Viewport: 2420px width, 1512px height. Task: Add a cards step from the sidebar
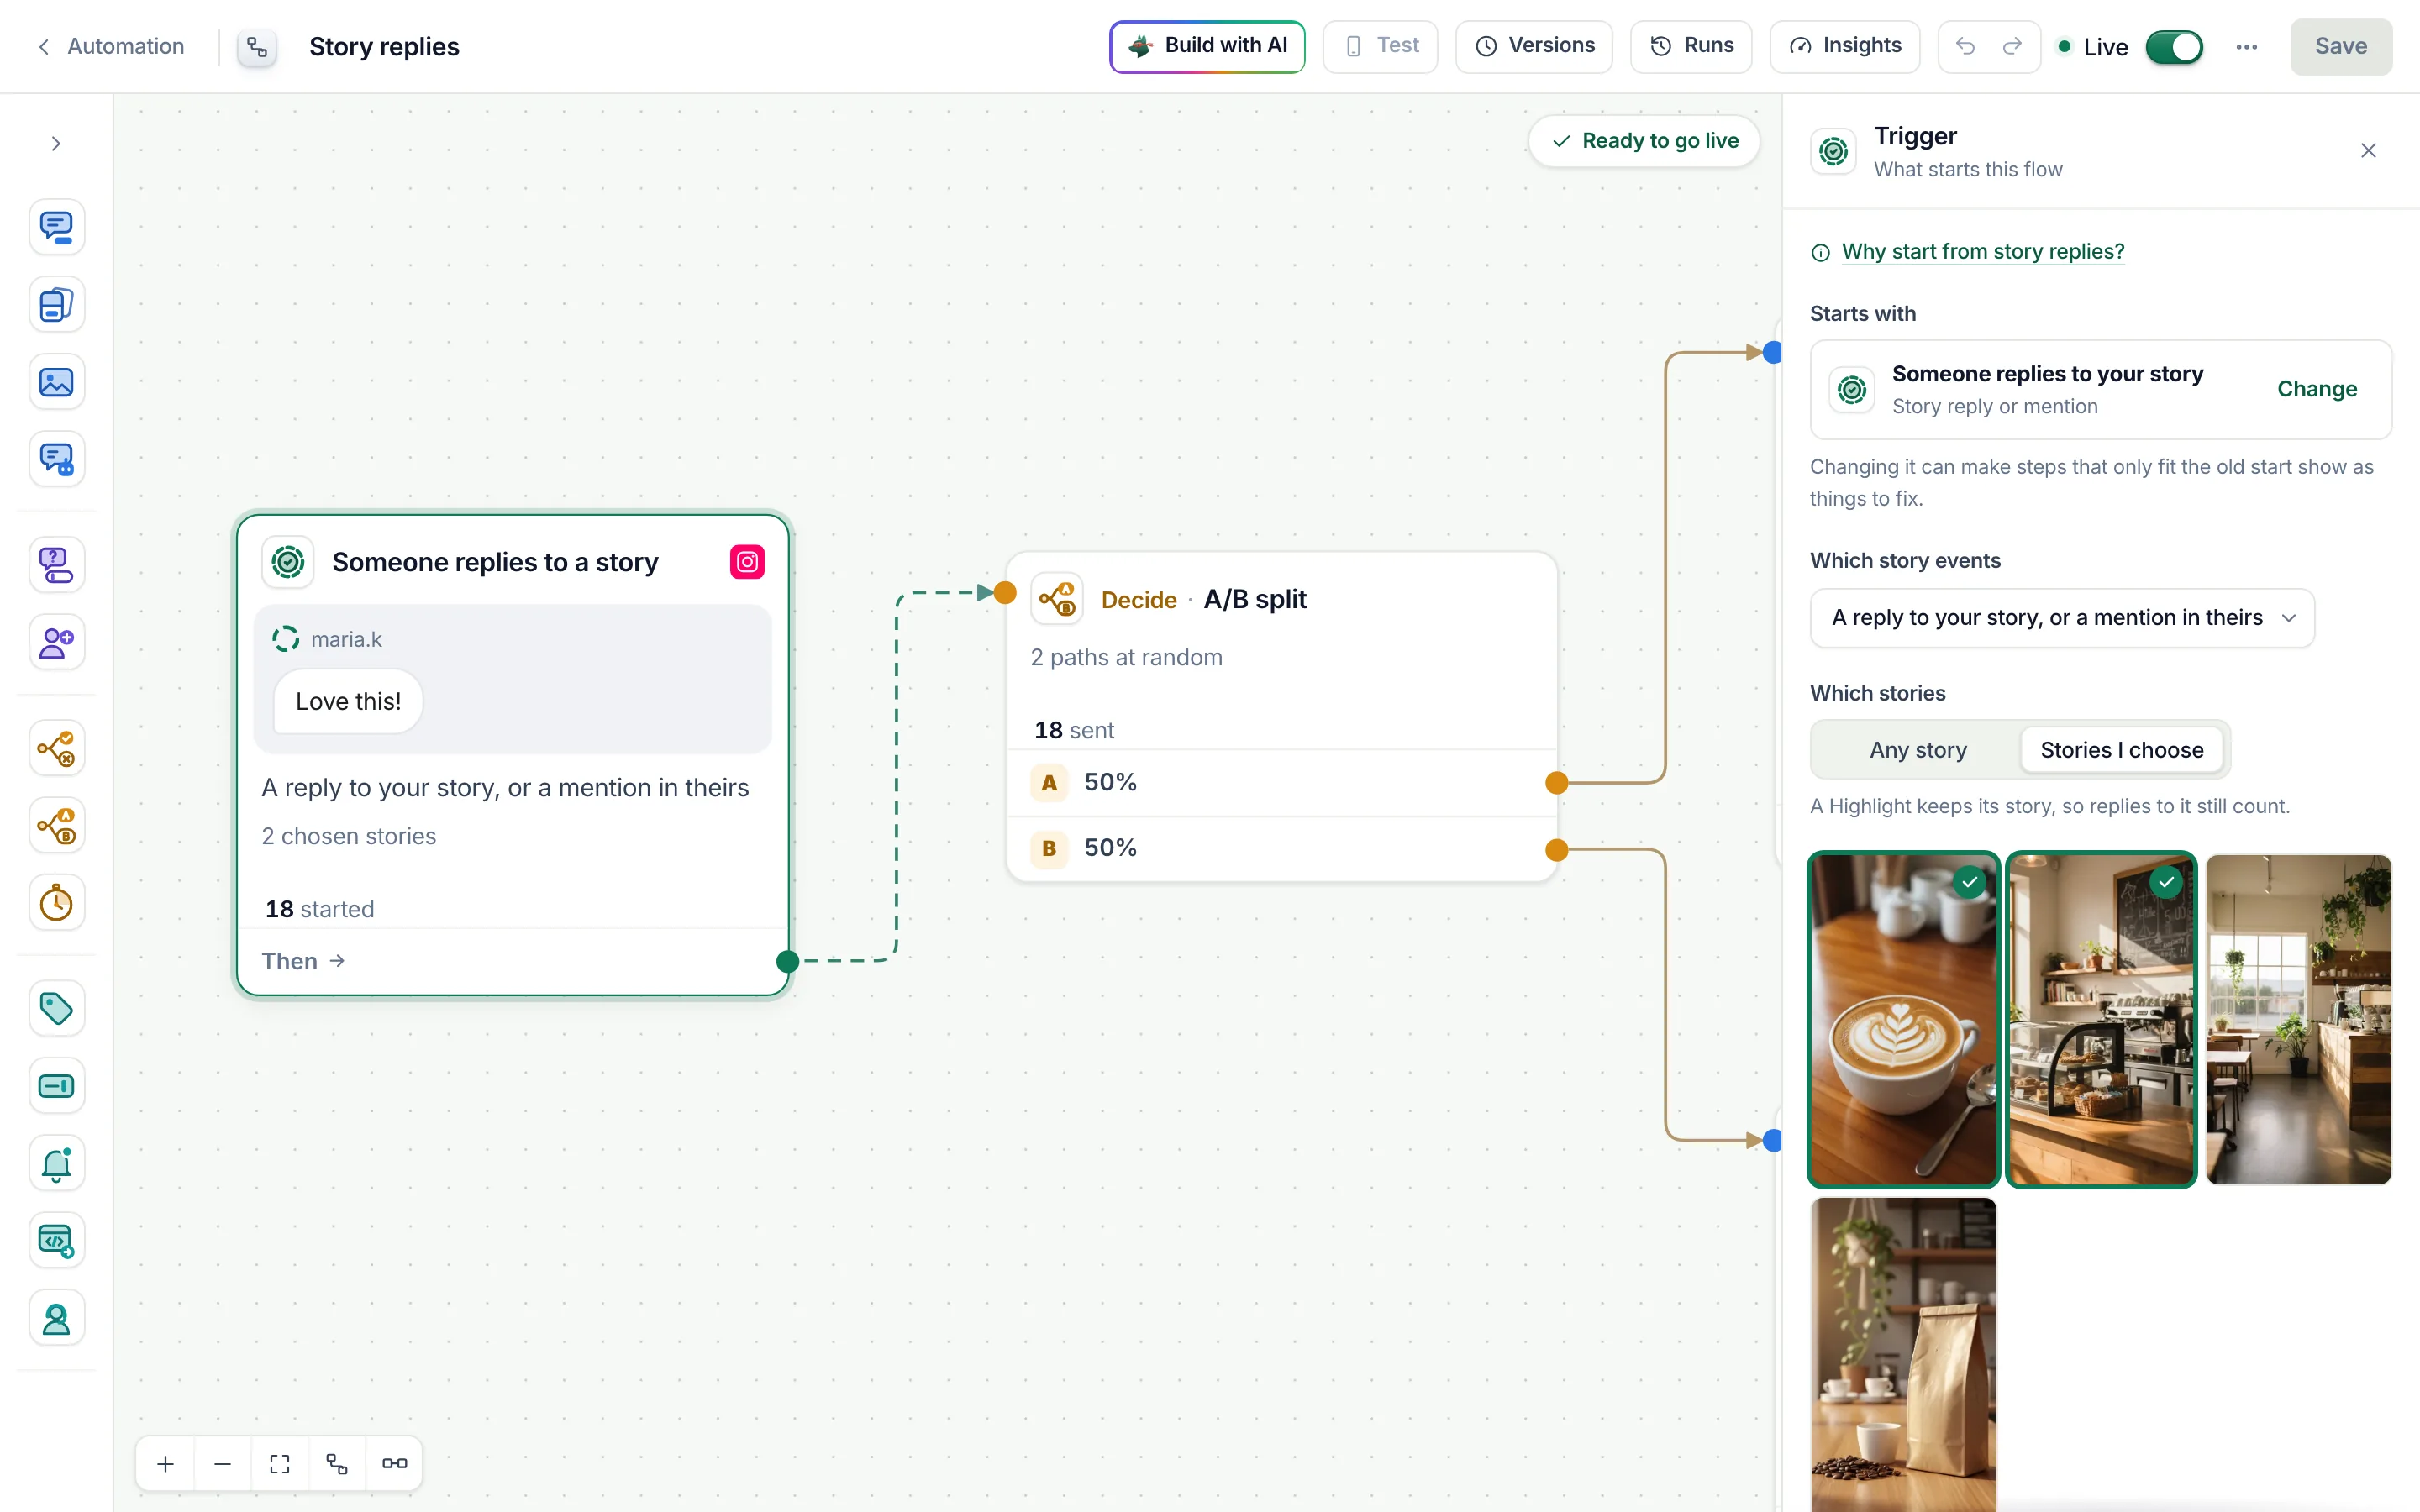pyautogui.click(x=56, y=305)
